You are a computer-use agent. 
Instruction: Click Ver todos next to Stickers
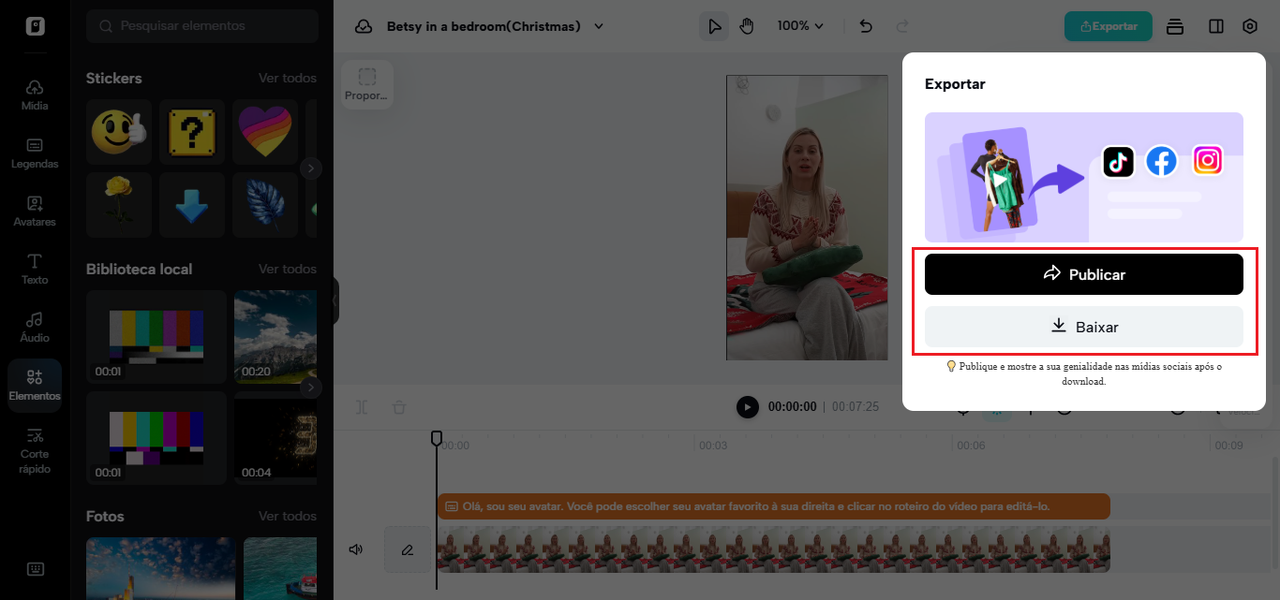(287, 78)
